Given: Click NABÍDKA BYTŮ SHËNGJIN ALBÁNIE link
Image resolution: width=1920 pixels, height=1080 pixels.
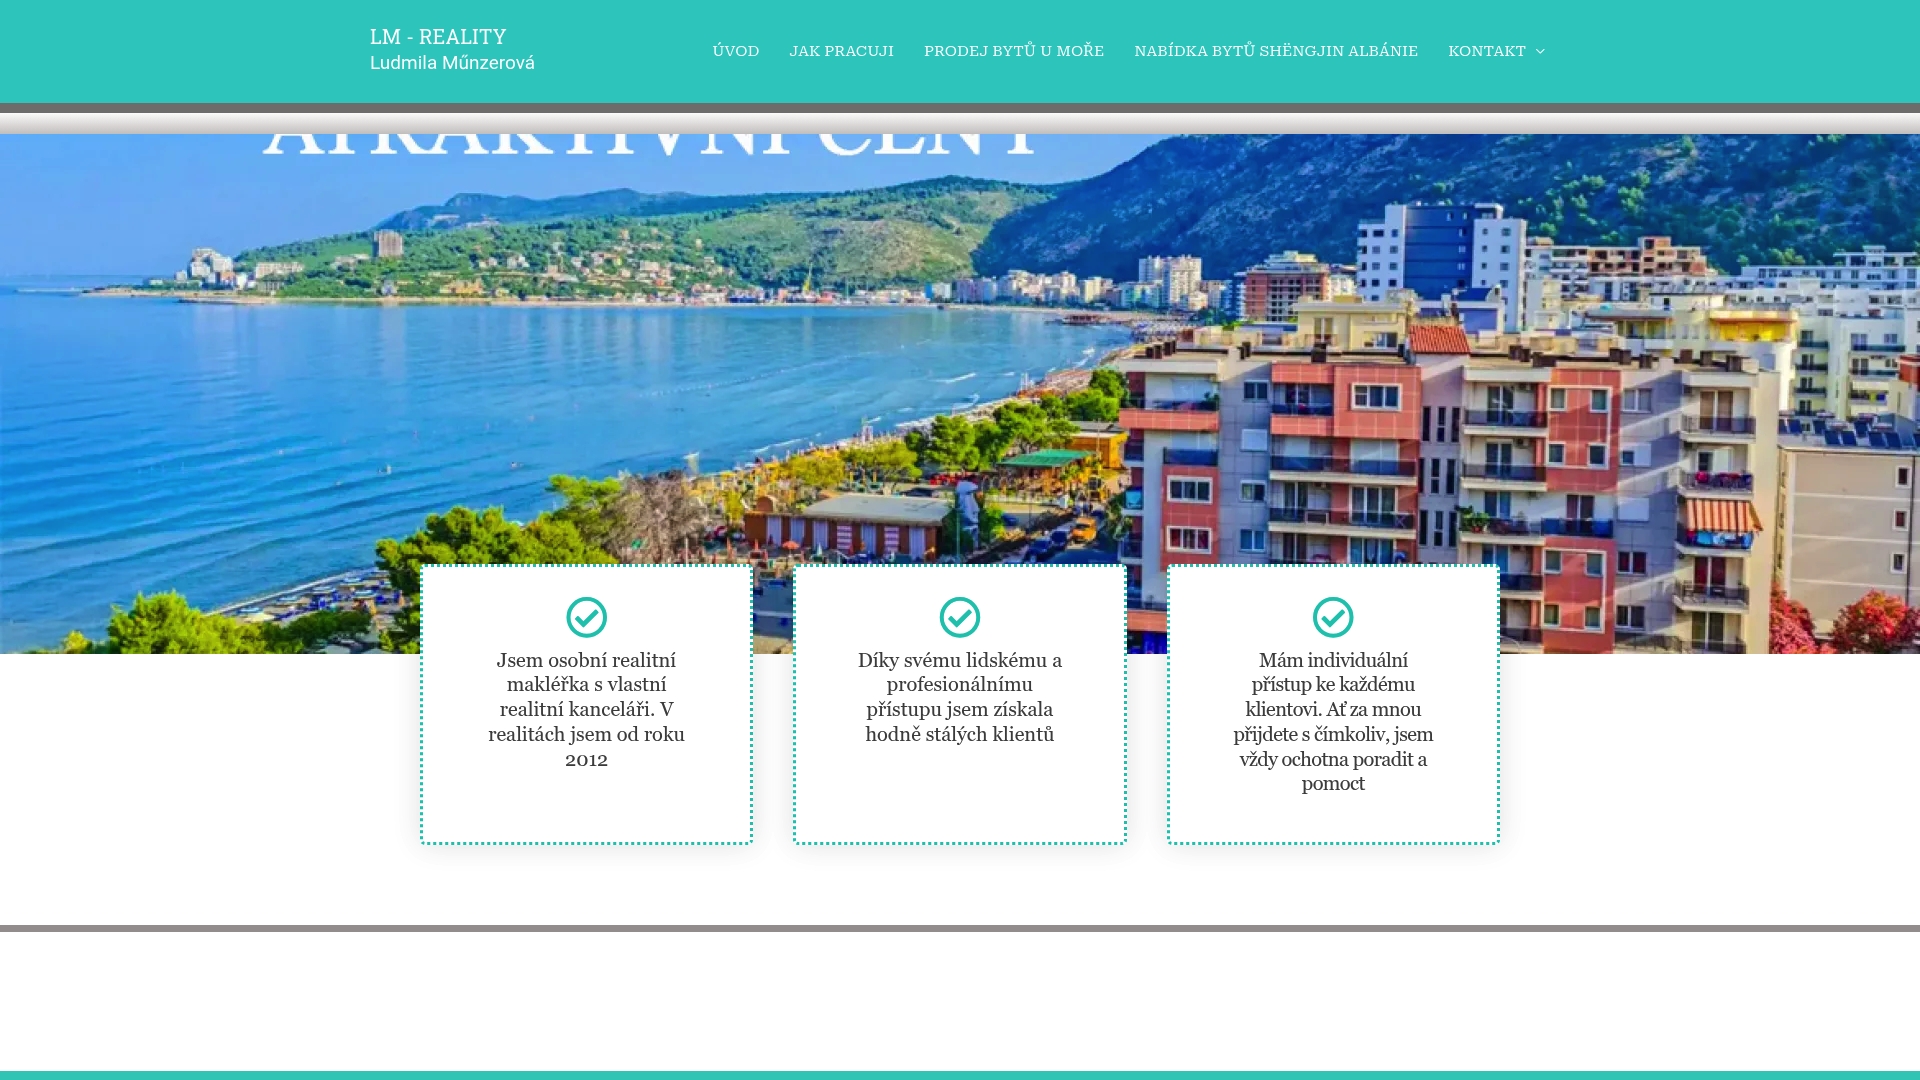Looking at the screenshot, I should 1275,50.
